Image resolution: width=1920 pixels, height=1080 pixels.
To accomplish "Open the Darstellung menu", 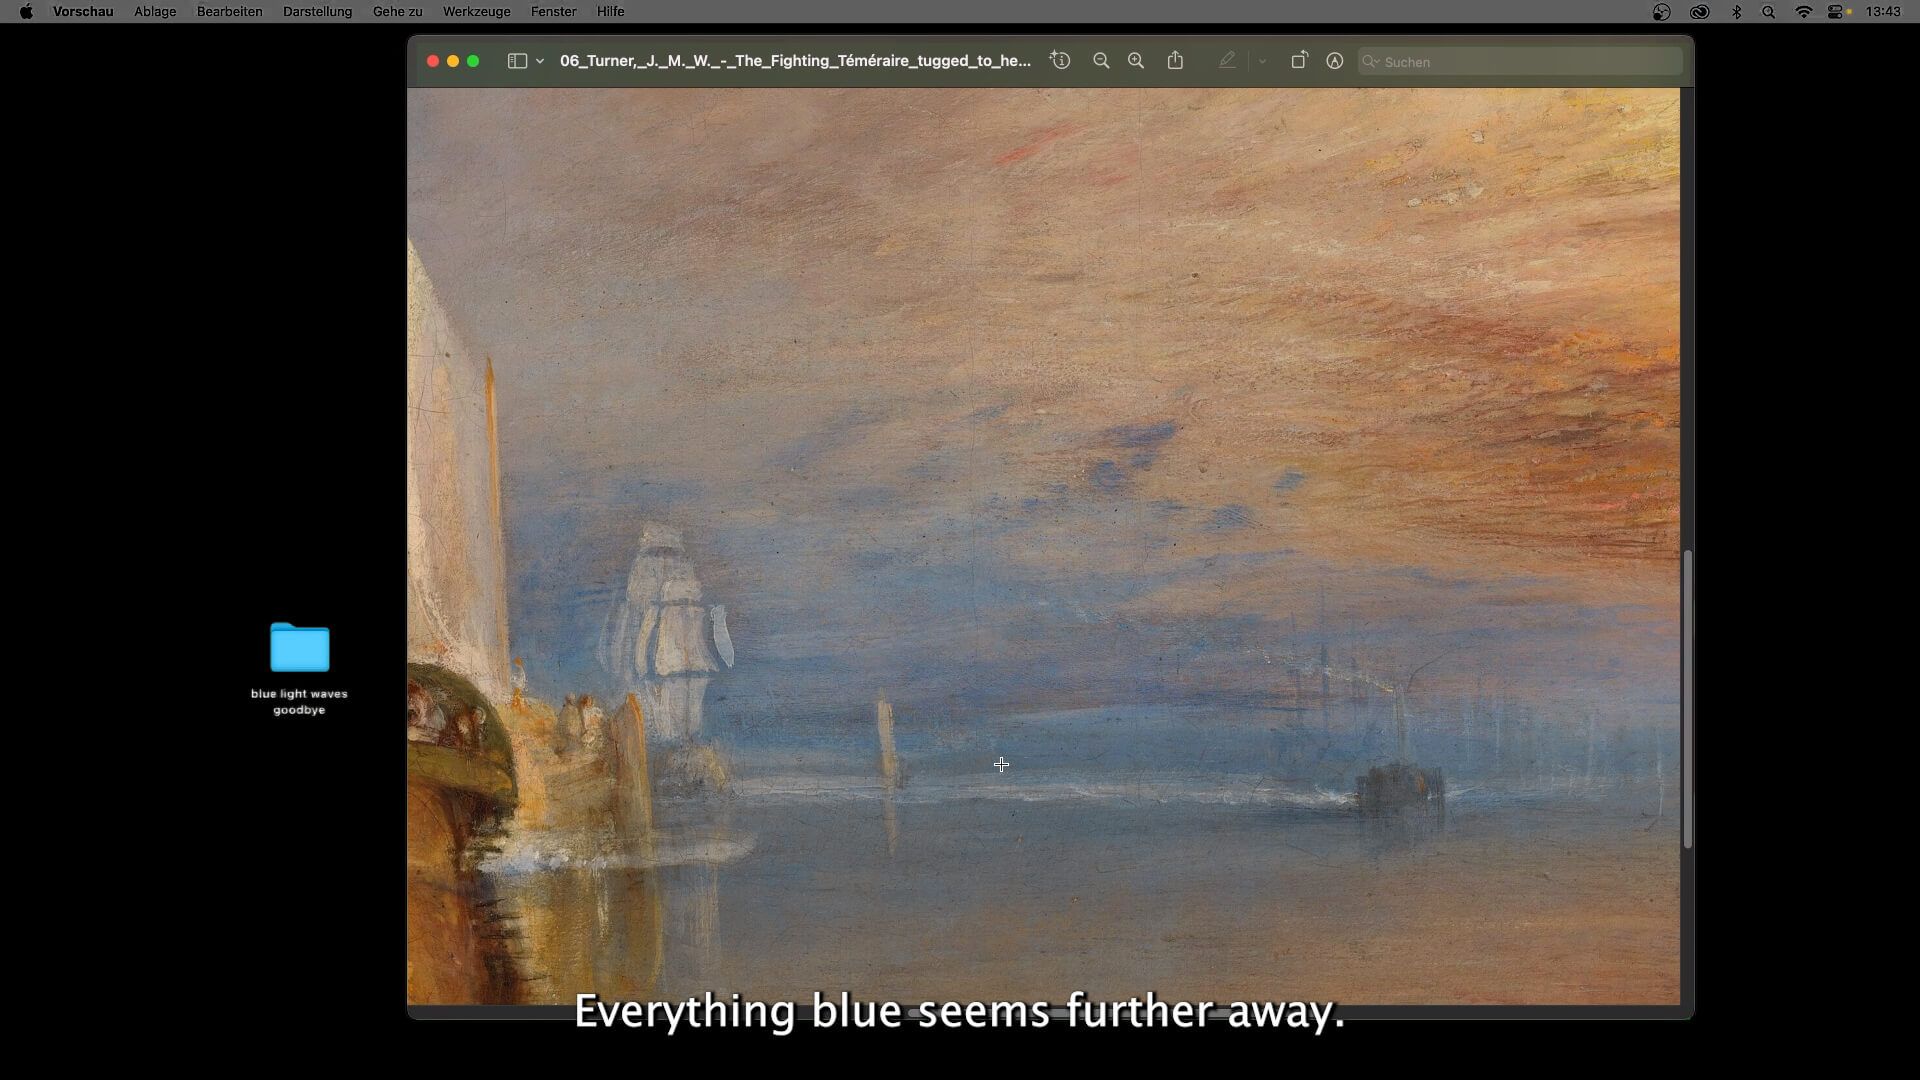I will point(317,12).
